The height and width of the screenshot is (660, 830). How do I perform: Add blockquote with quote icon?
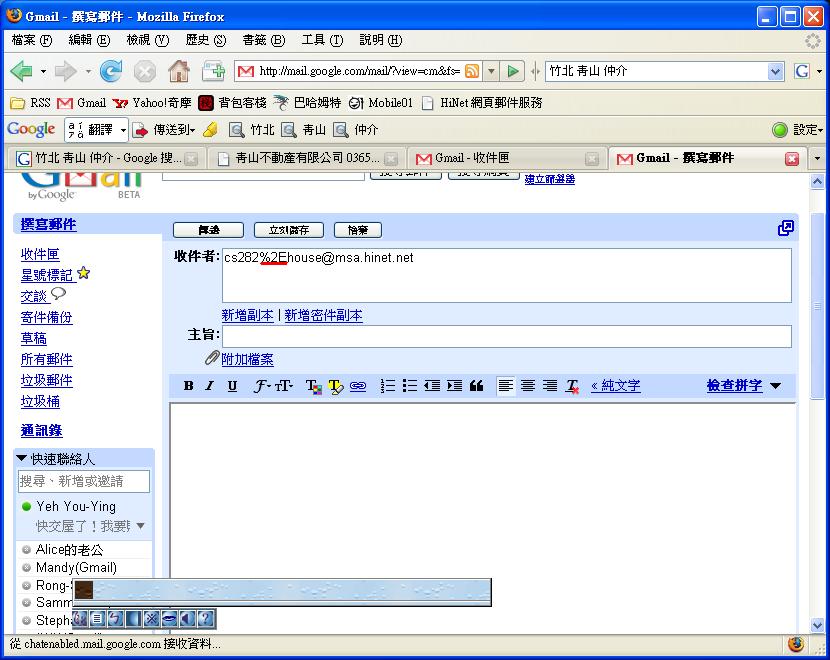pyautogui.click(x=476, y=386)
